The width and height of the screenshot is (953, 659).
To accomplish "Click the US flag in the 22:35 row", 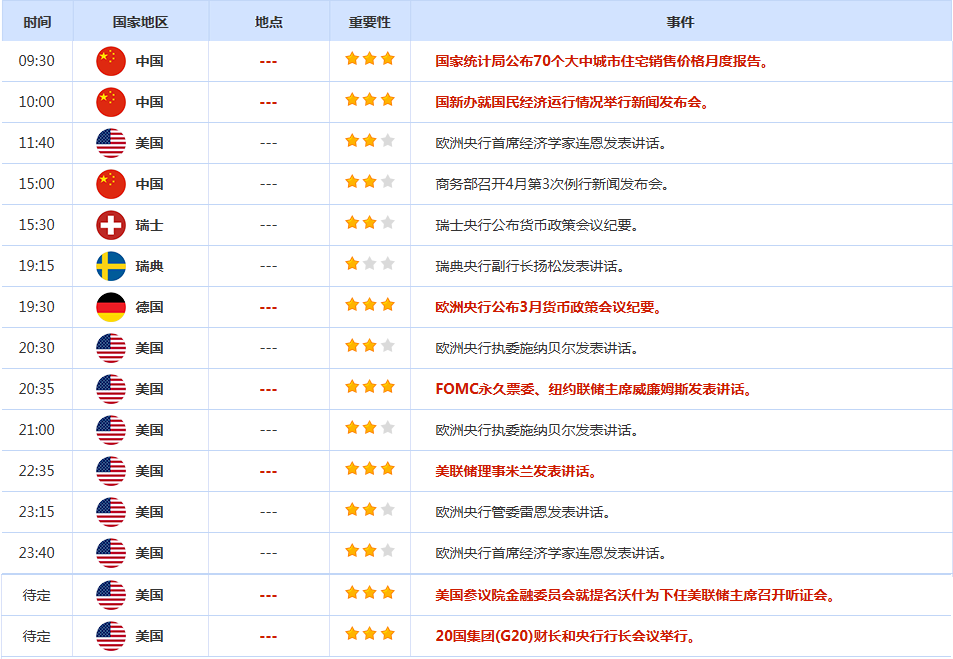I will [111, 471].
